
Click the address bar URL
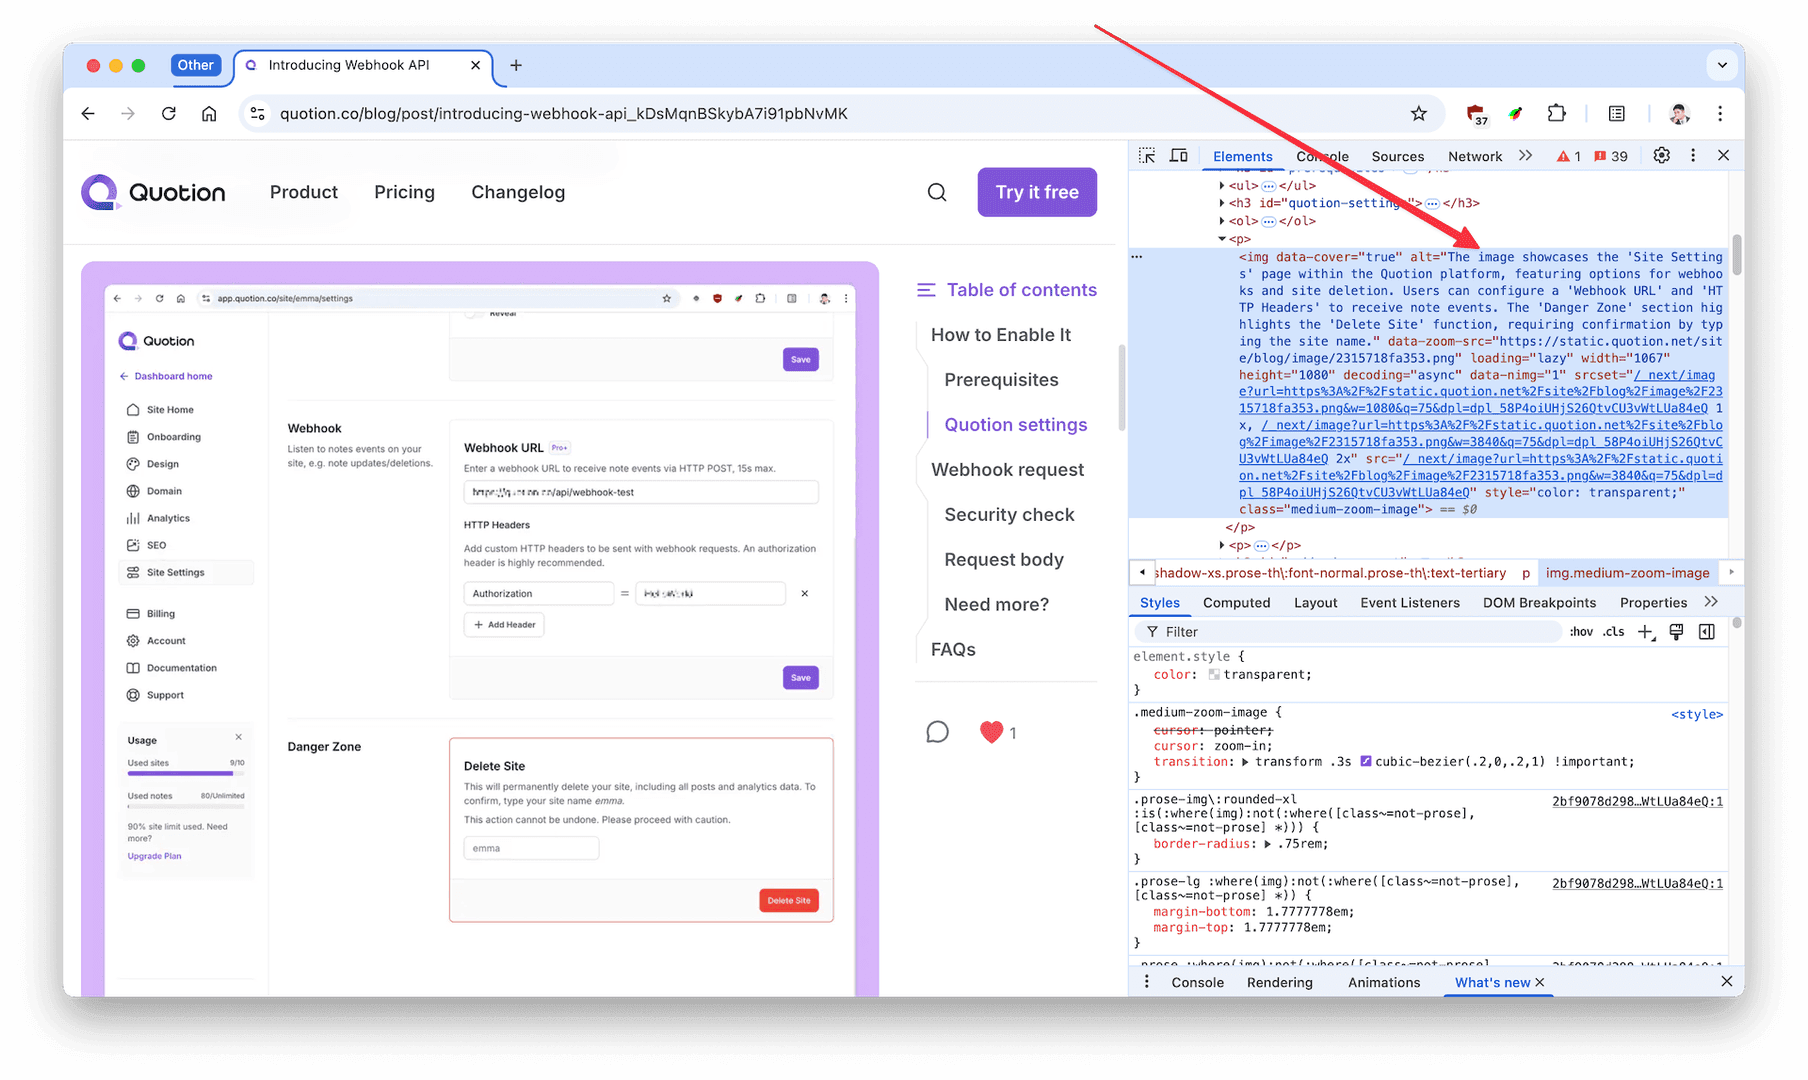coord(563,114)
